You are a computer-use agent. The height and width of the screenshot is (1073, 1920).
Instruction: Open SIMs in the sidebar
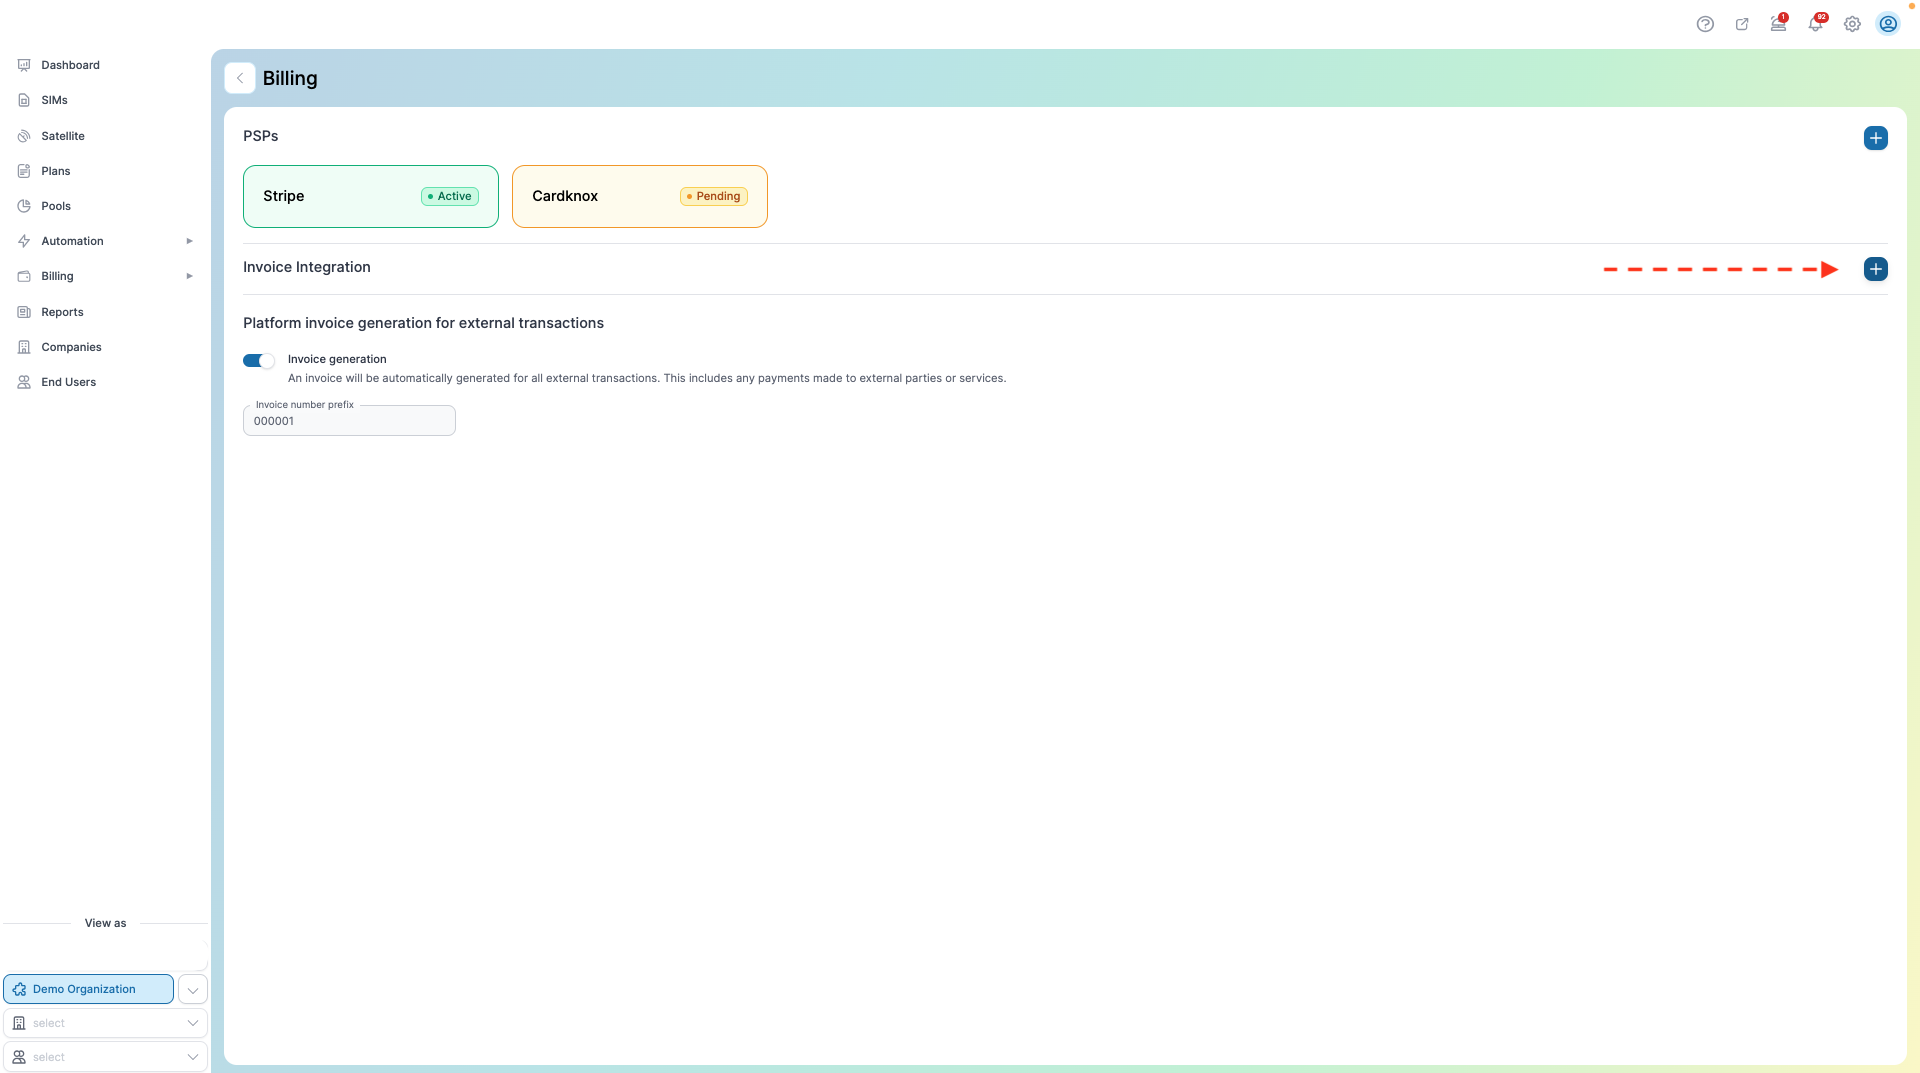(x=54, y=100)
